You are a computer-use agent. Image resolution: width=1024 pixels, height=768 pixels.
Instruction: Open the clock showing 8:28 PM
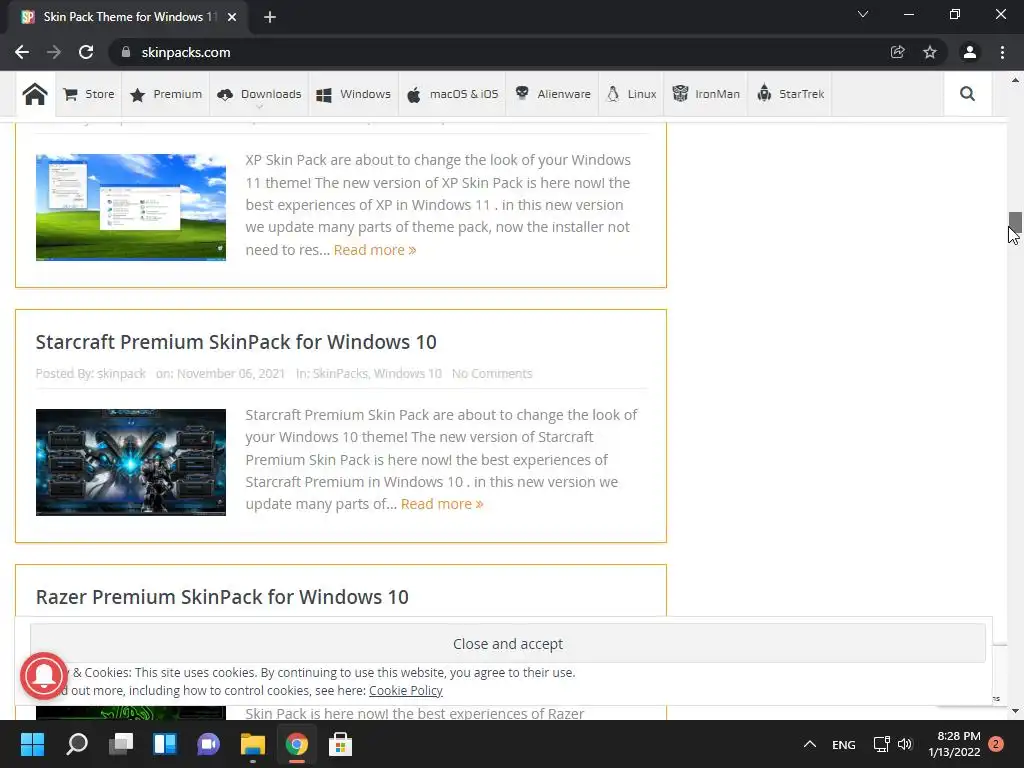954,744
